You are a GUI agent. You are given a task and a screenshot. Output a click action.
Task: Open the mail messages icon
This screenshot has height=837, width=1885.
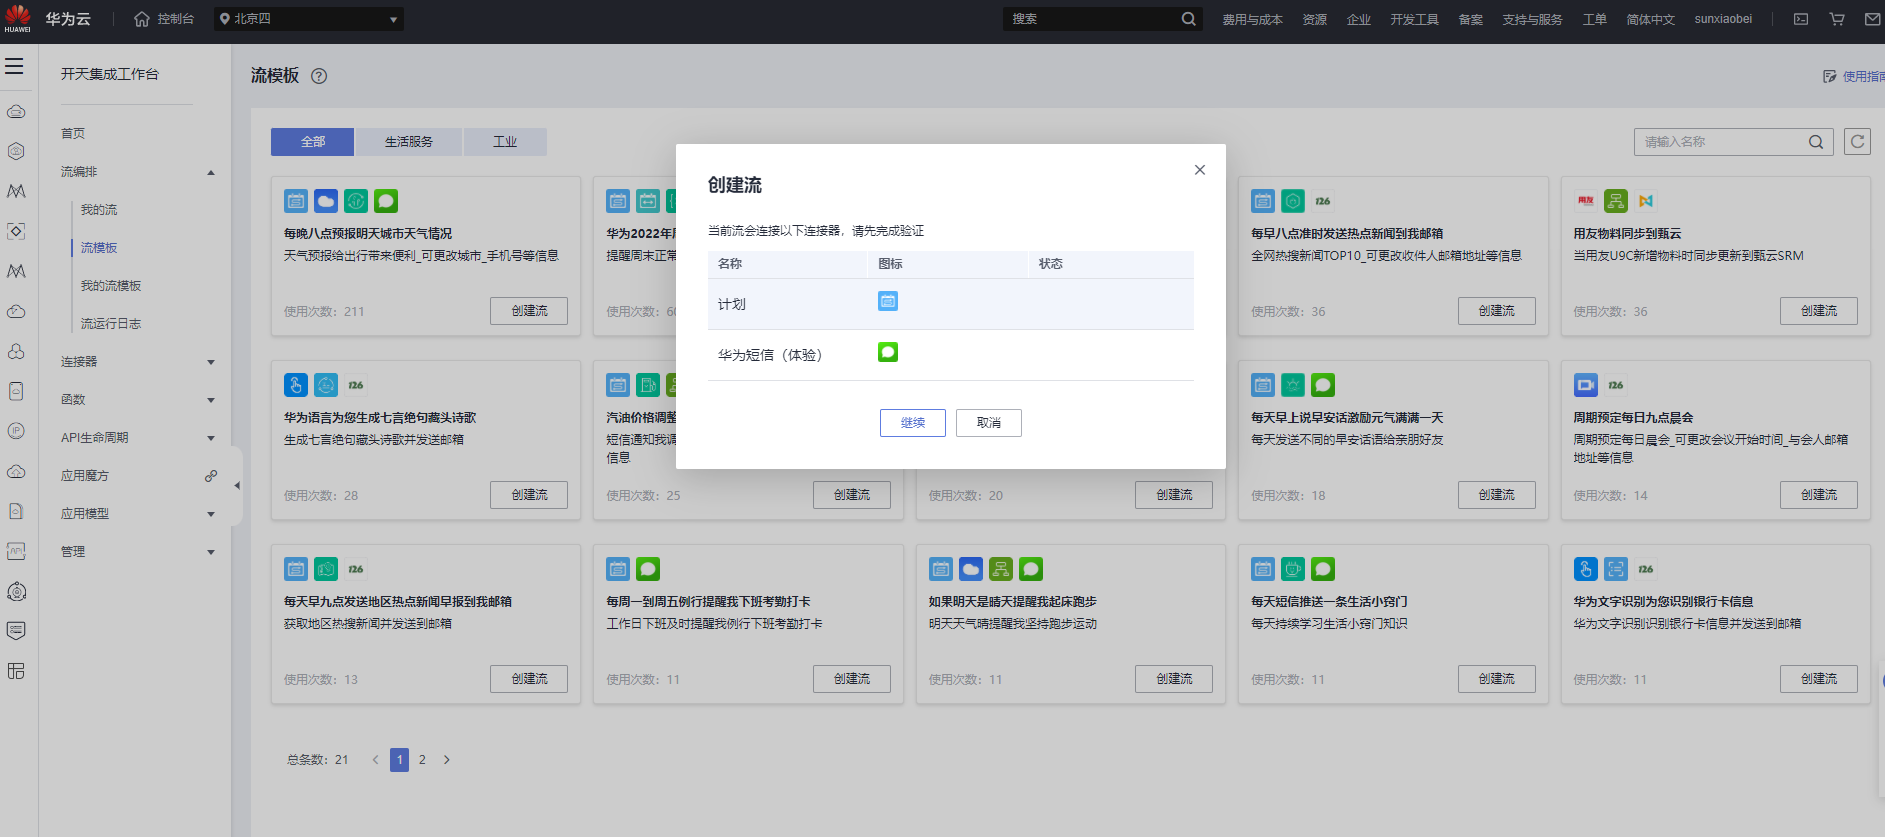(x=1873, y=19)
